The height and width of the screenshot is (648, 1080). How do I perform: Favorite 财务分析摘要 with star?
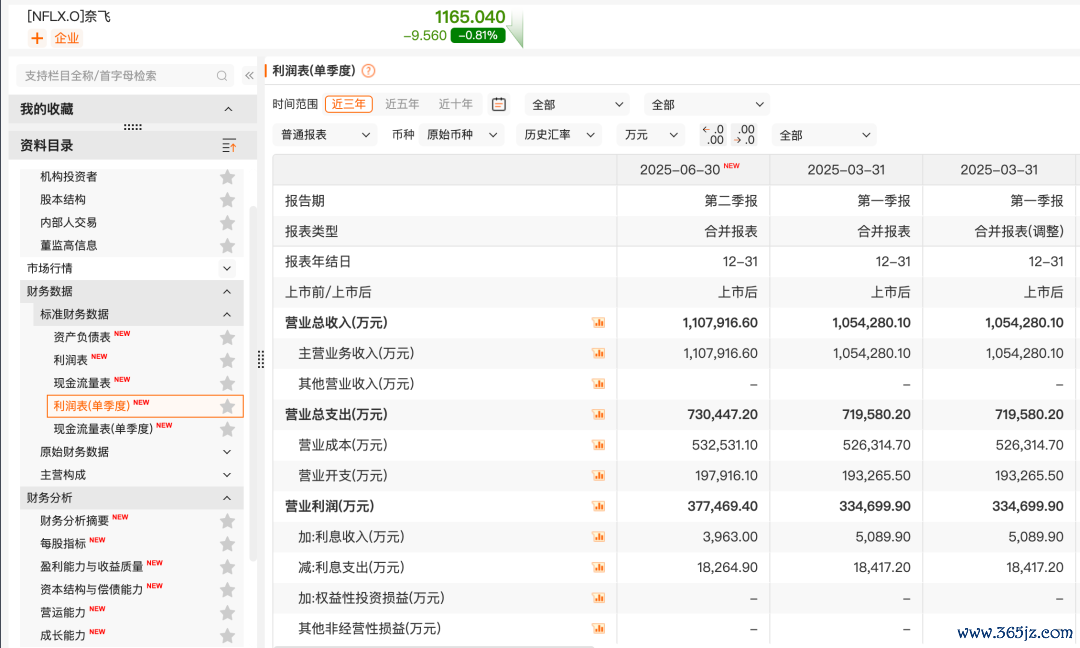click(227, 521)
